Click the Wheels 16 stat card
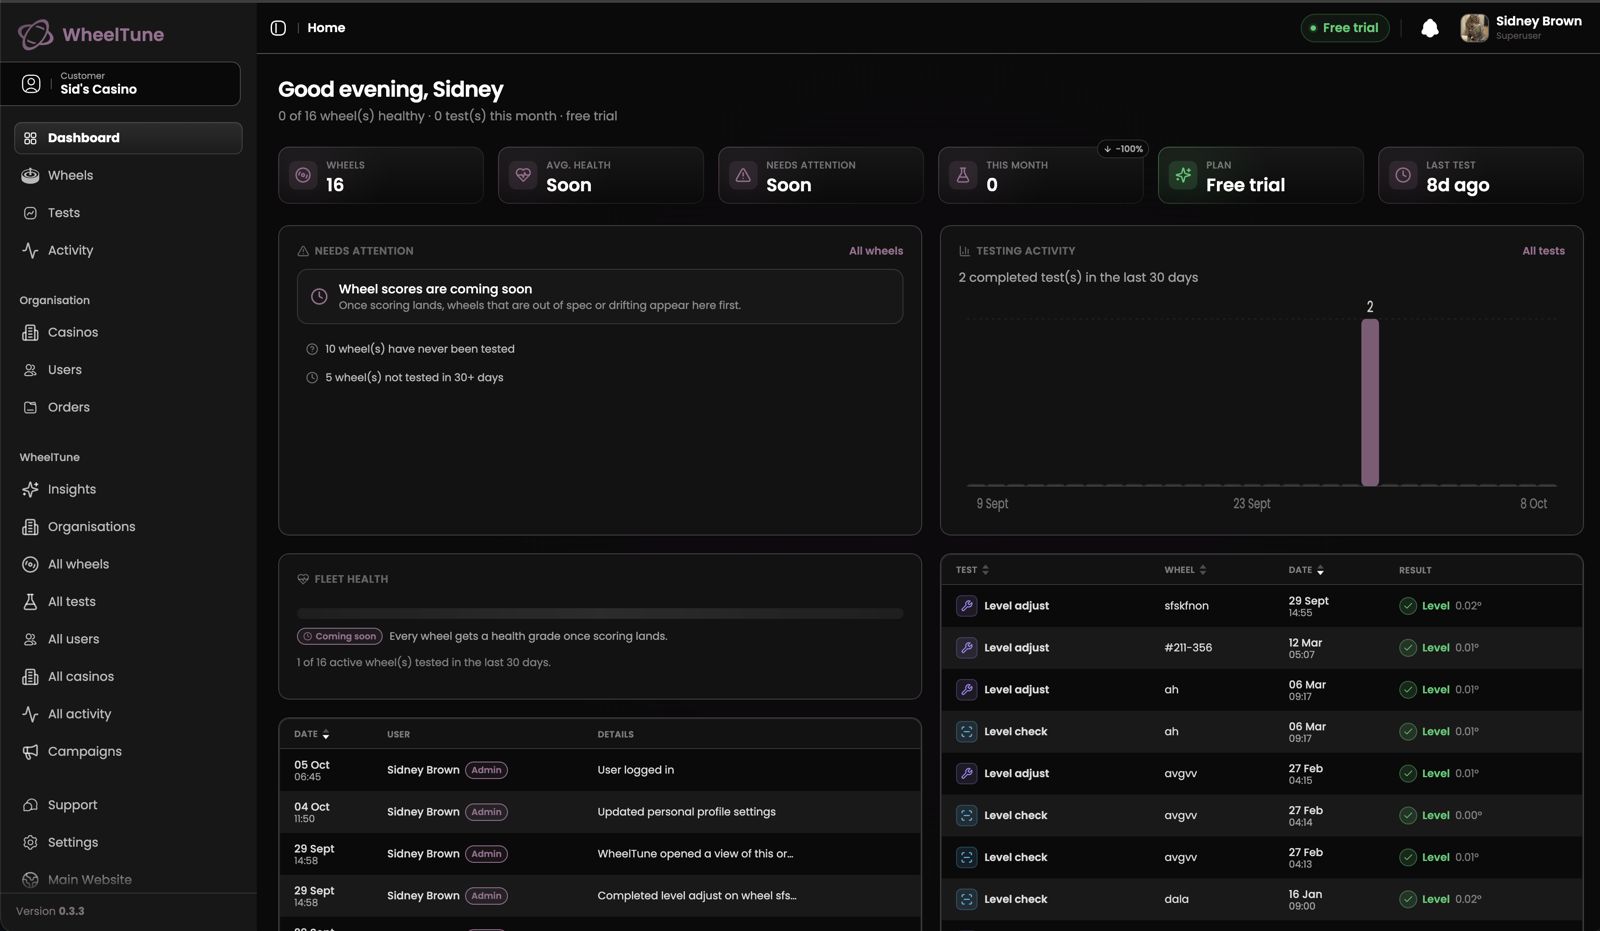The width and height of the screenshot is (1600, 931). 381,175
